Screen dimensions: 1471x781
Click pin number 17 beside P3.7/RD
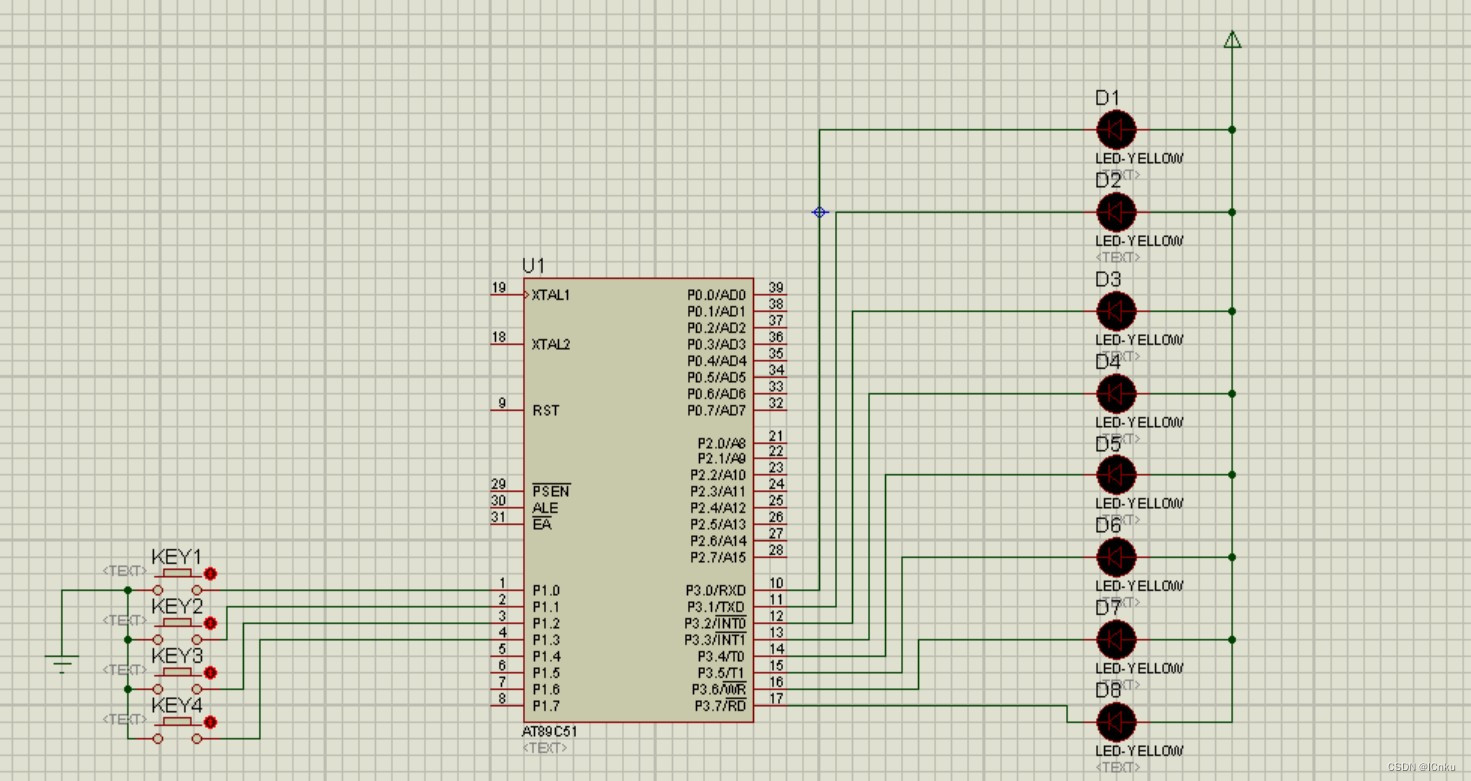point(776,698)
